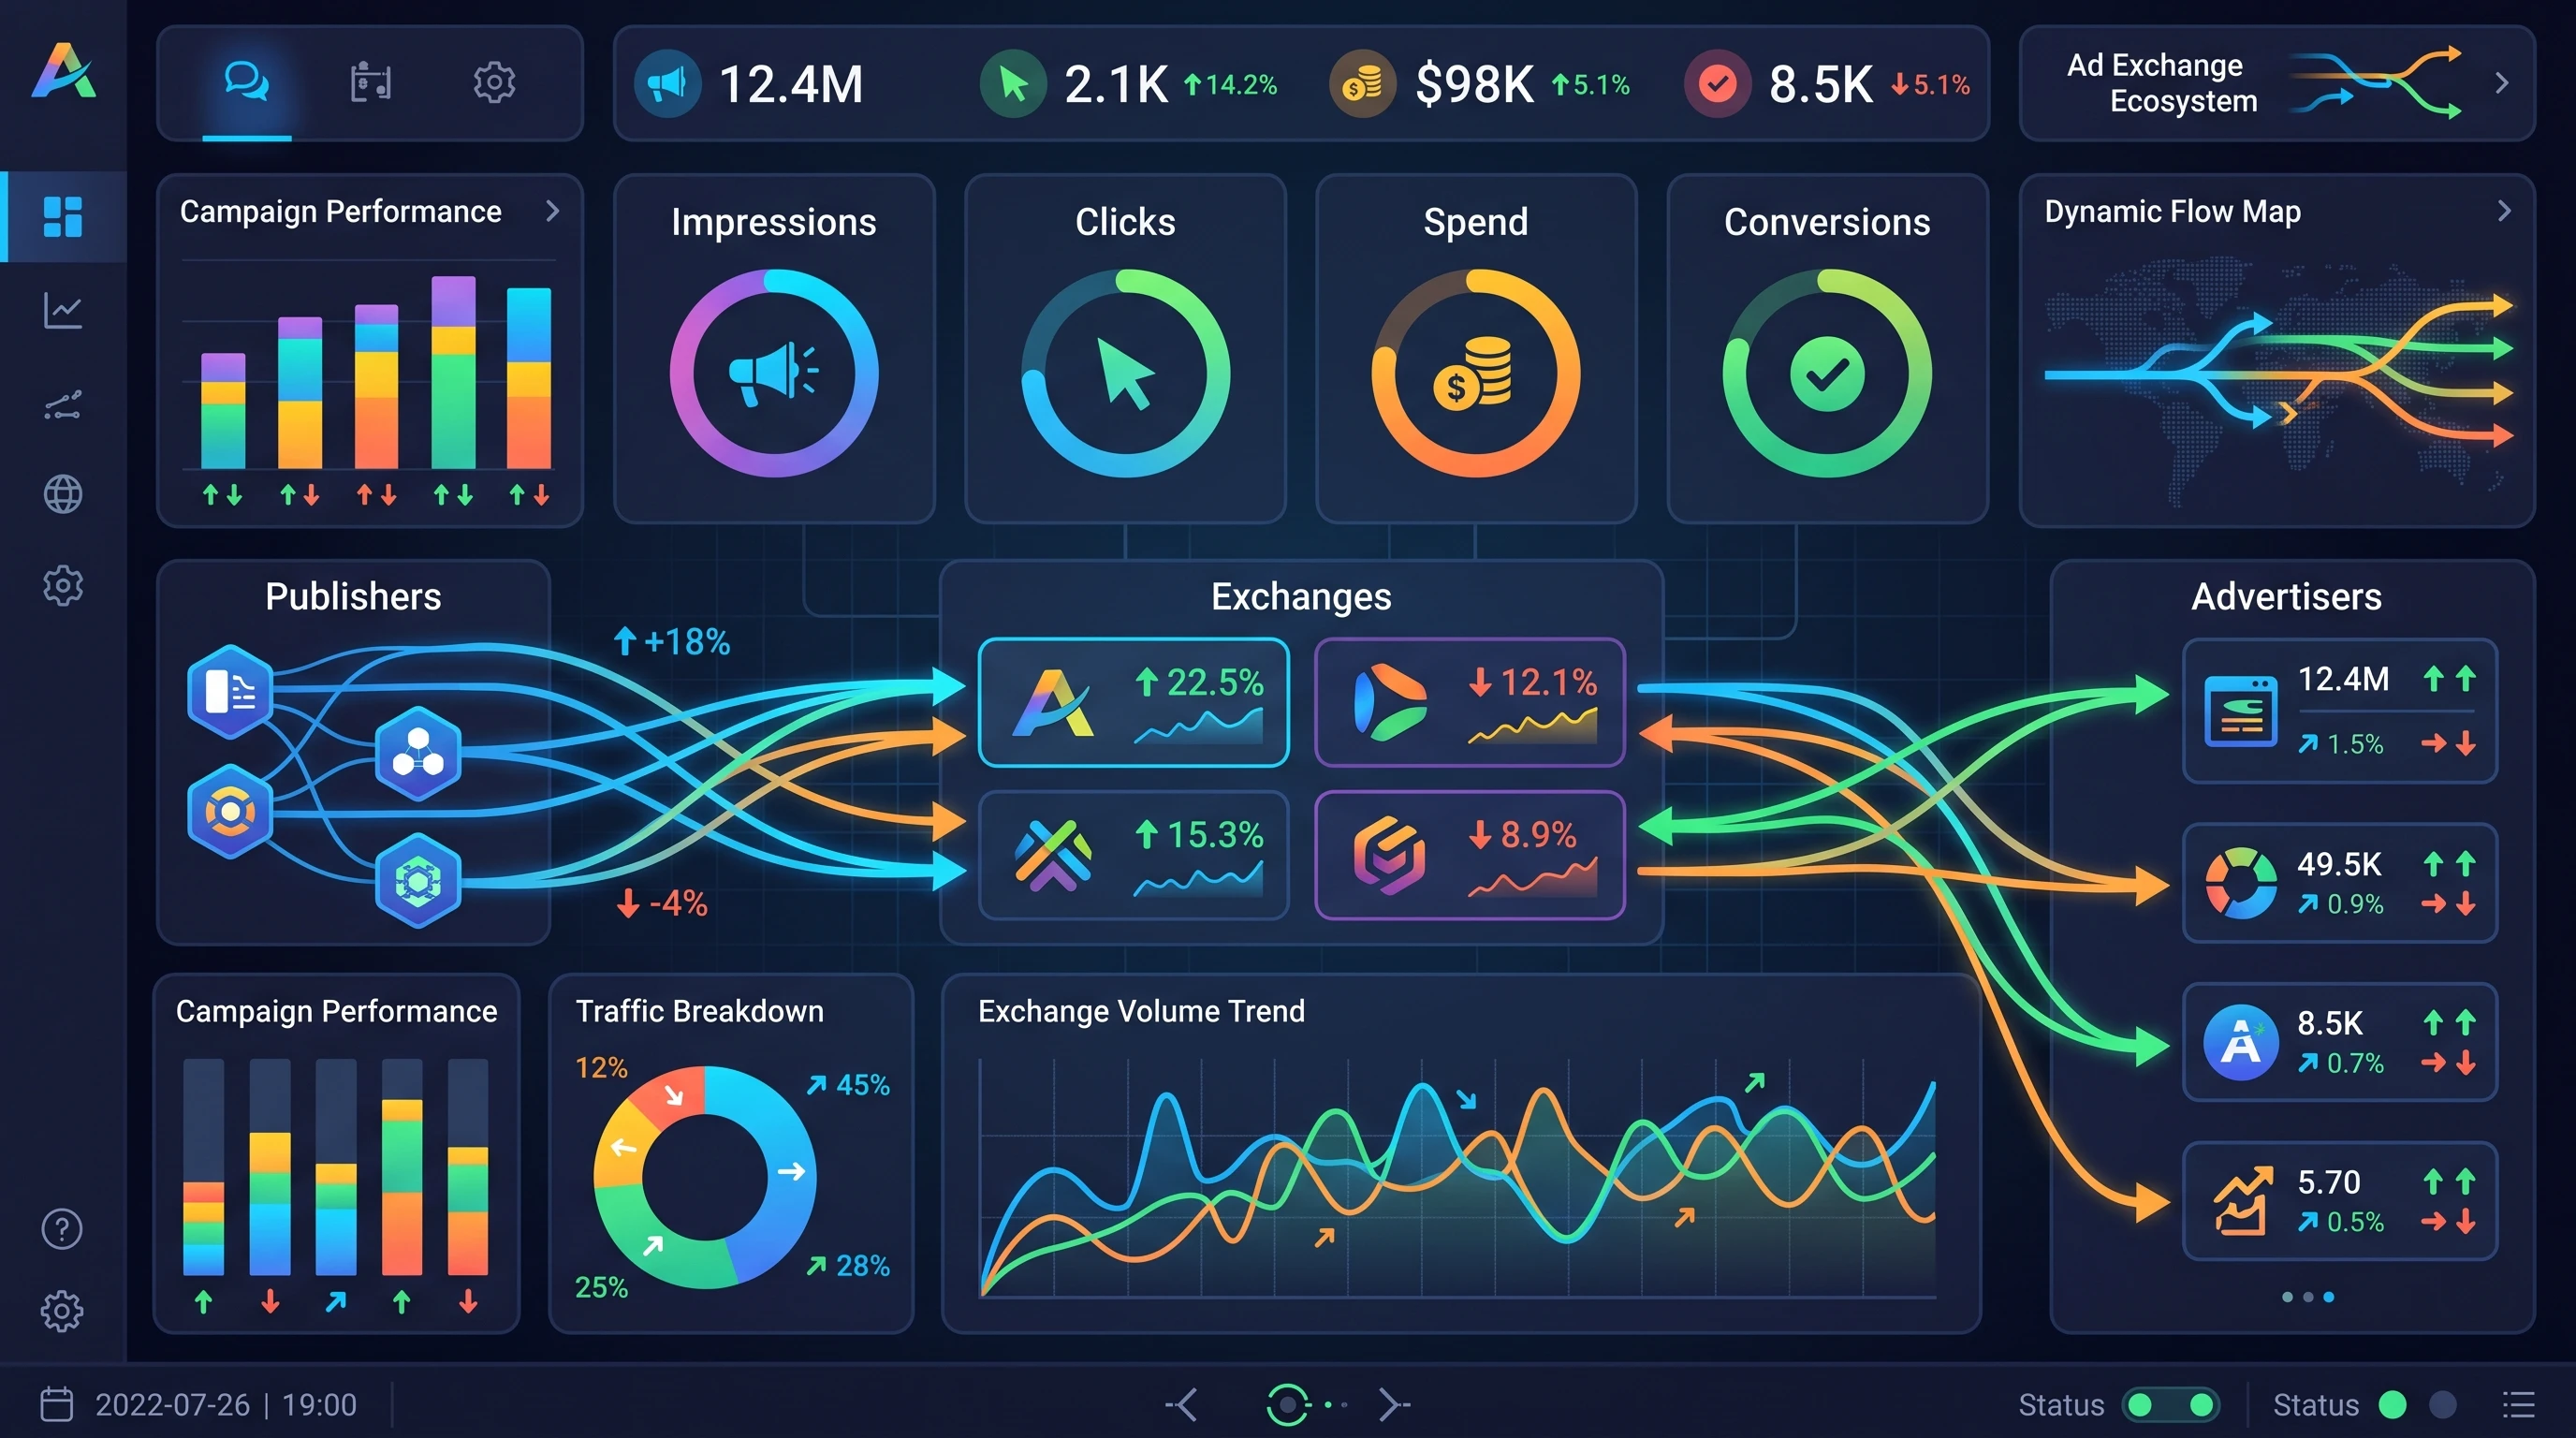
Task: Go to next with right arrow control
Action: [x=1394, y=1404]
